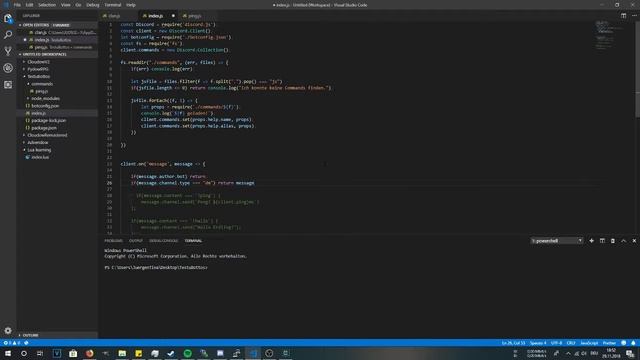The width and height of the screenshot is (640, 360).
Task: Click Prettier in status bar
Action: [609, 343]
